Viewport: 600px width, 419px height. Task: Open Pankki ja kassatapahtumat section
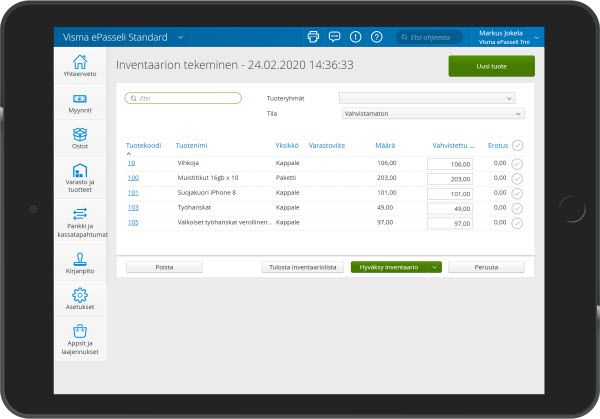[82, 223]
